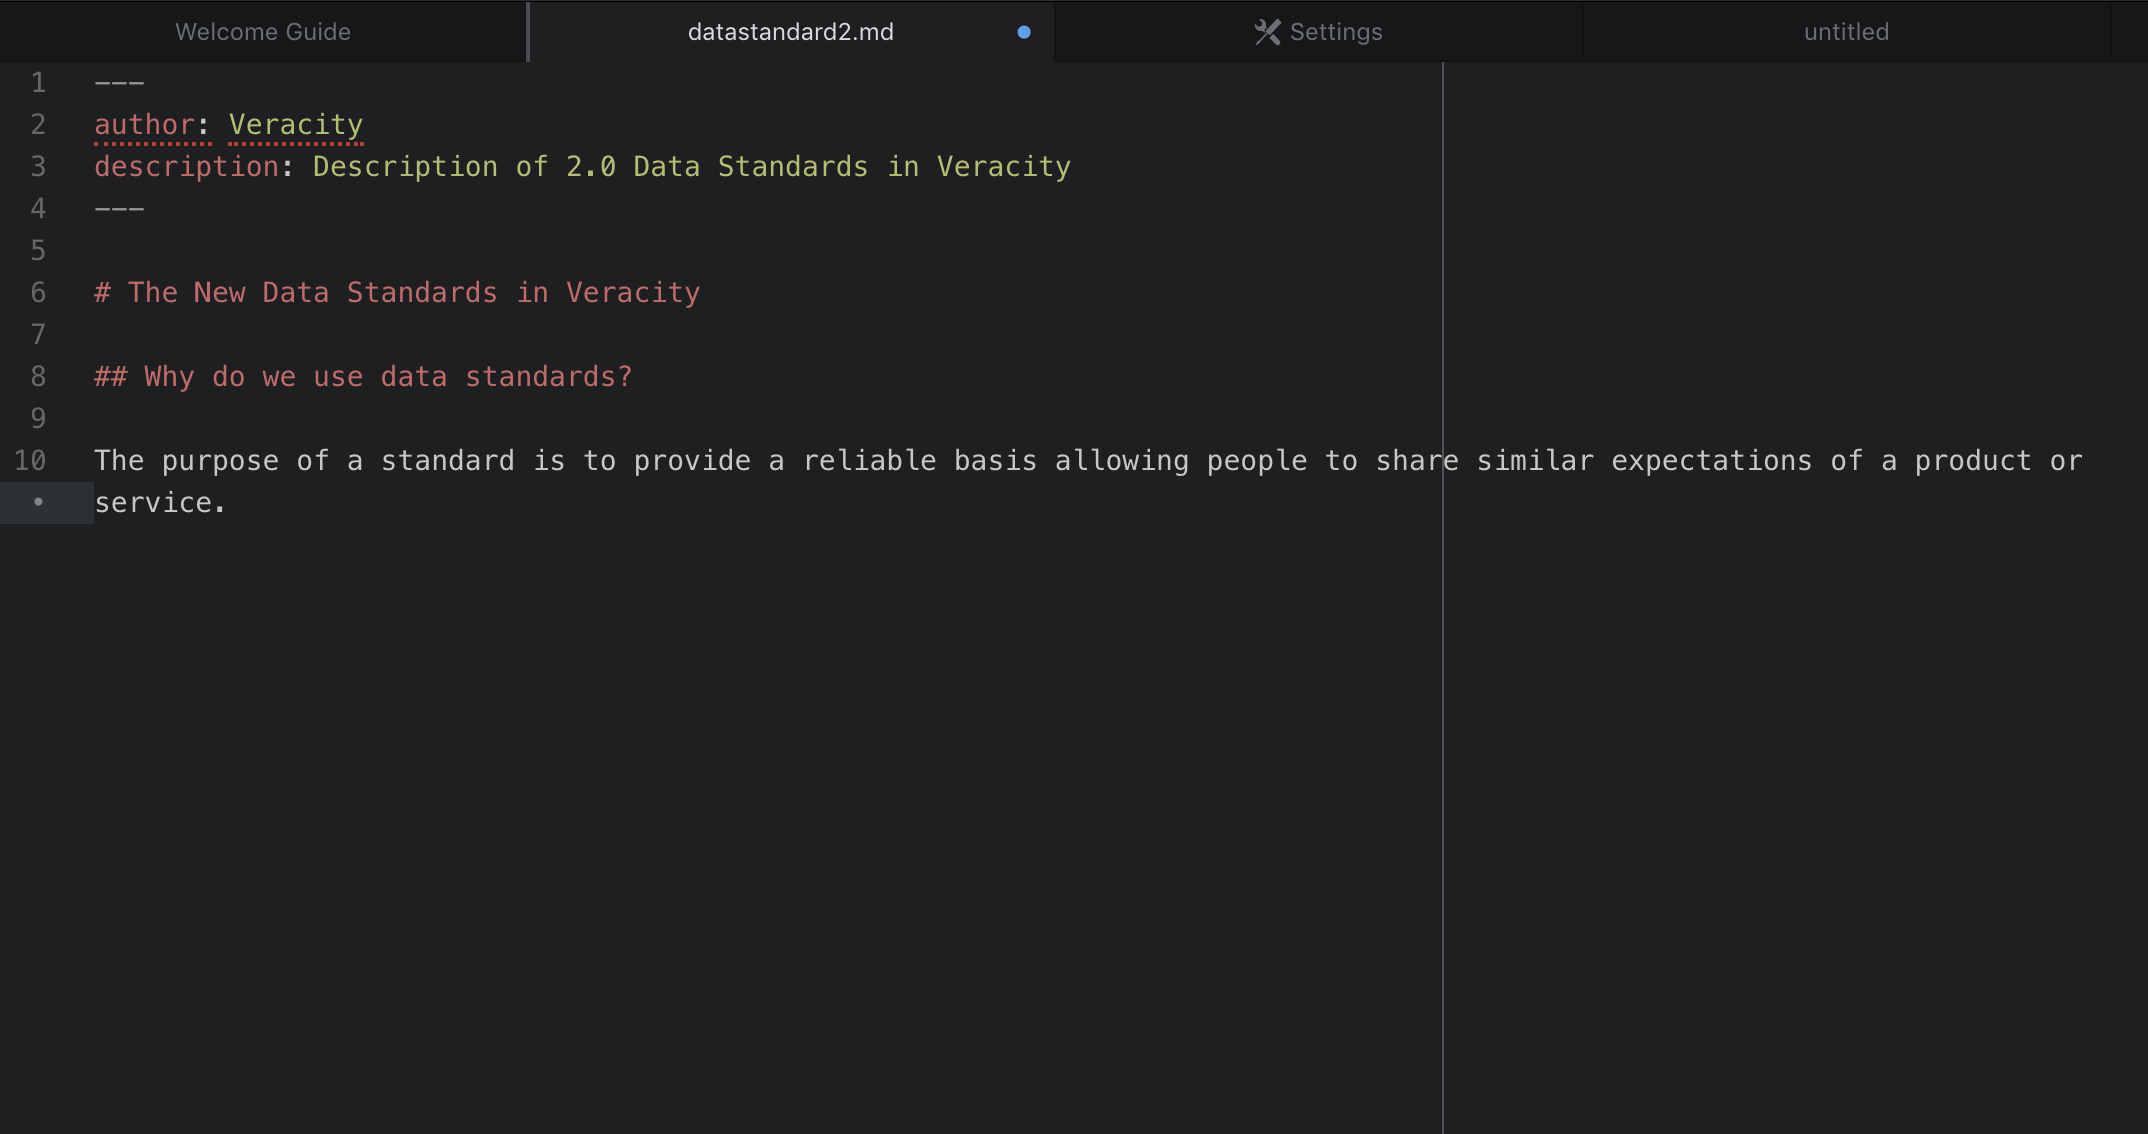
Task: Select the datastandard2.md tab
Action: (791, 32)
